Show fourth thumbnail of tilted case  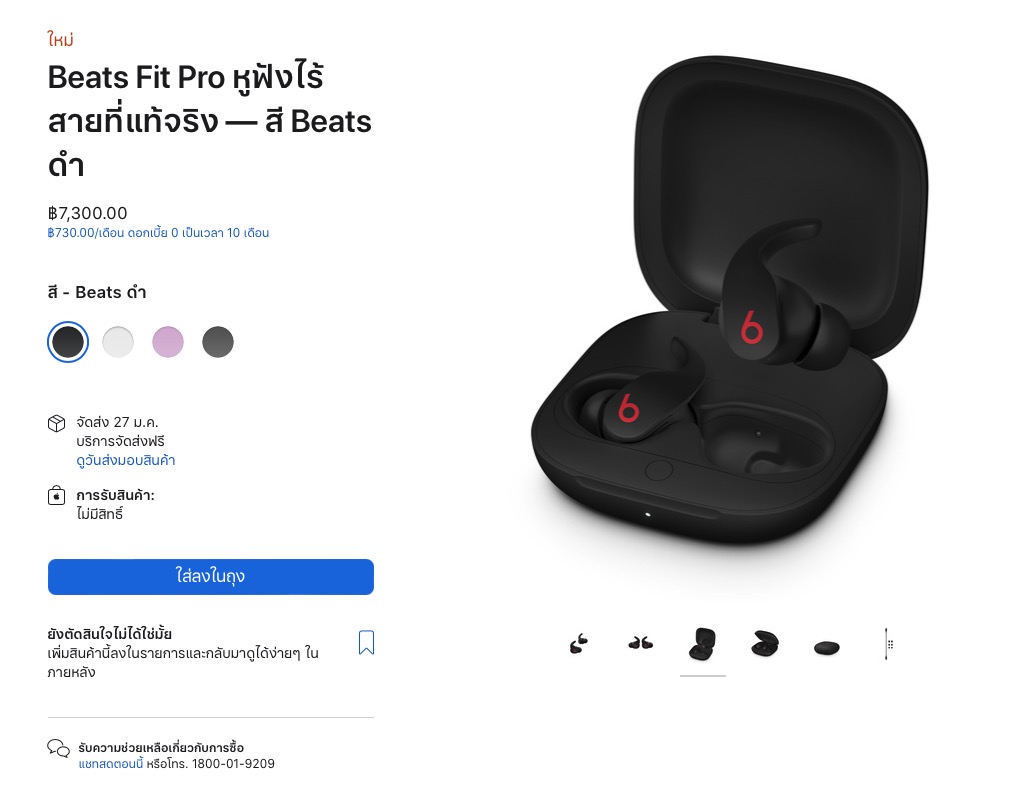(x=764, y=644)
